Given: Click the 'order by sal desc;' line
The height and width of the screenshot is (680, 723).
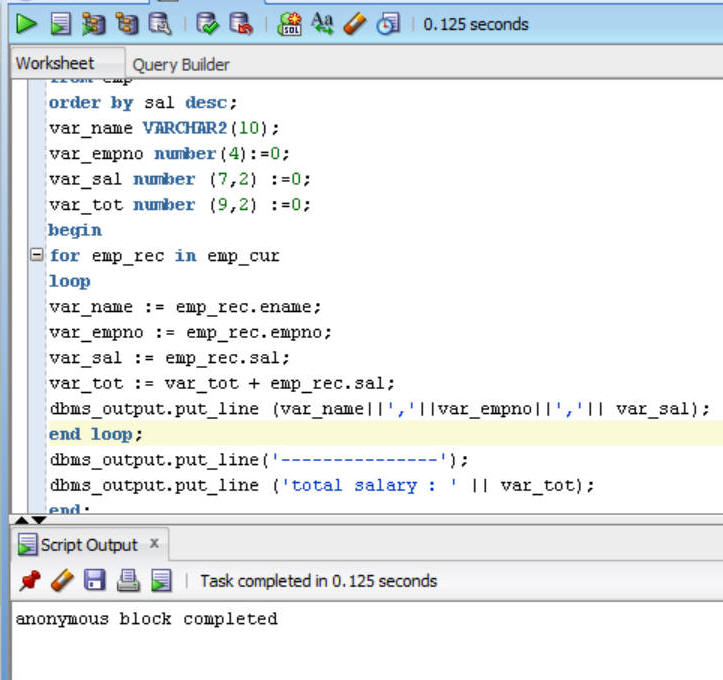Looking at the screenshot, I should [x=143, y=102].
